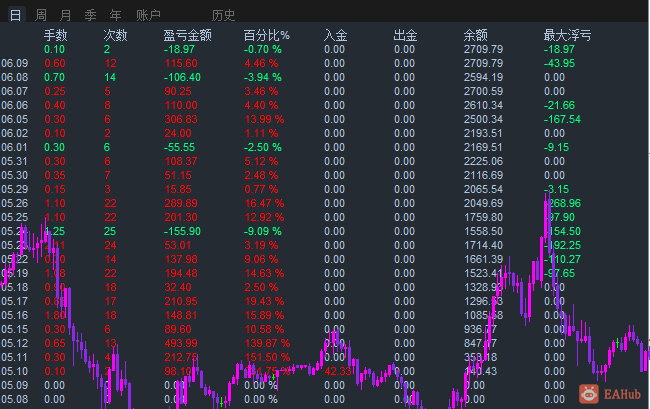The height and width of the screenshot is (409, 650).
Task: Select the 06.01 date row label
Action: pos(14,147)
